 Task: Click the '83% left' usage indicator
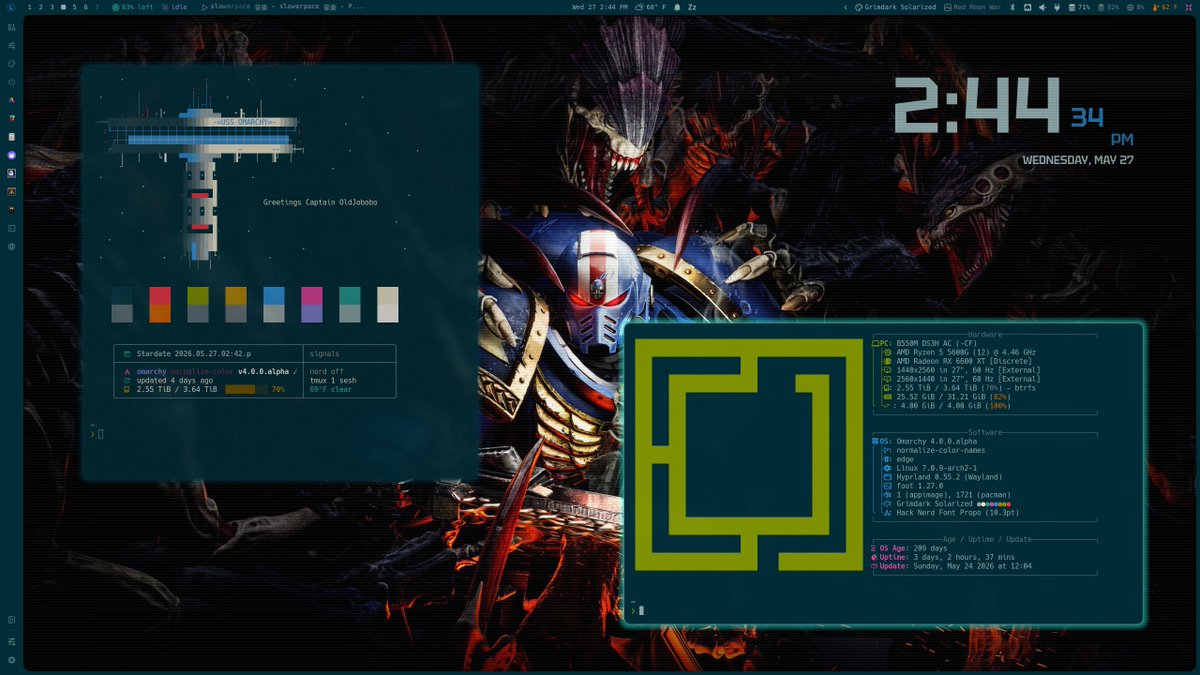133,7
